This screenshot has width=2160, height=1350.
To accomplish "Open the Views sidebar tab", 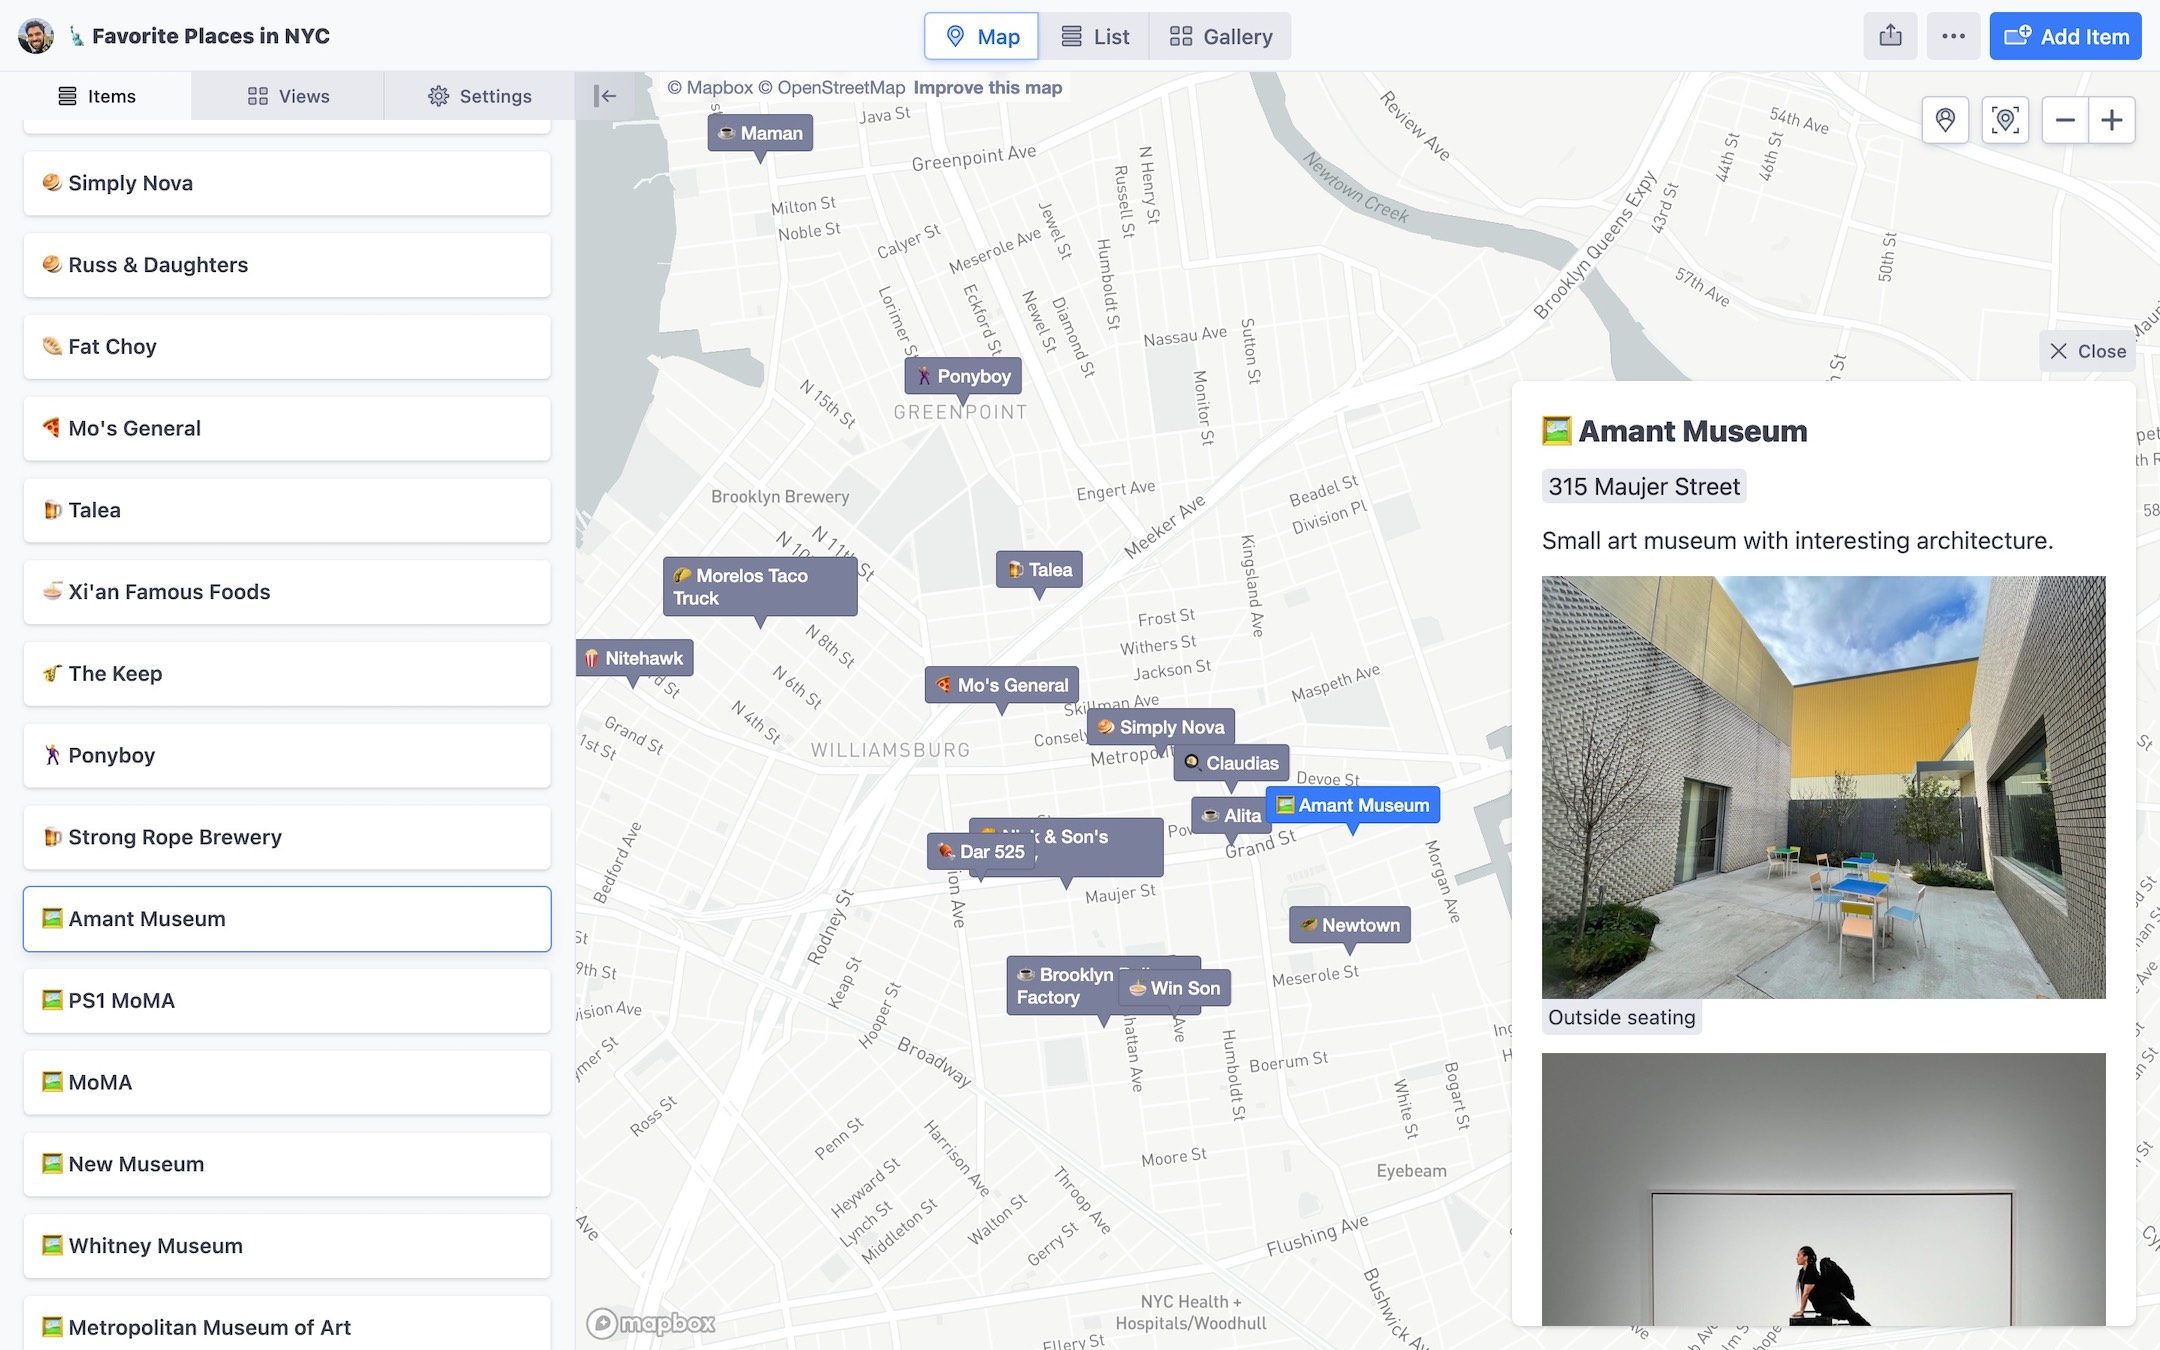I will [x=288, y=96].
